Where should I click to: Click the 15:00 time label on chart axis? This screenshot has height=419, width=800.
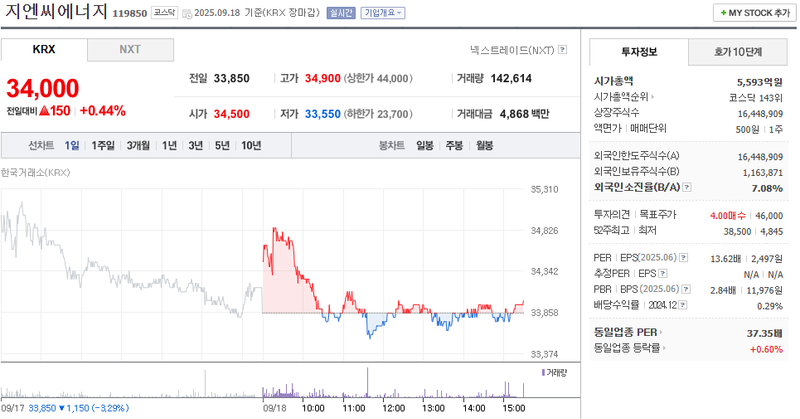514,408
